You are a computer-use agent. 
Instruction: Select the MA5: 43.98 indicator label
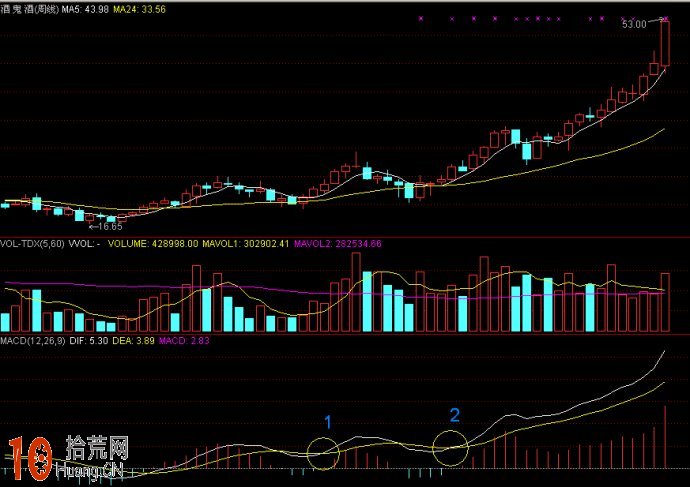click(x=85, y=9)
